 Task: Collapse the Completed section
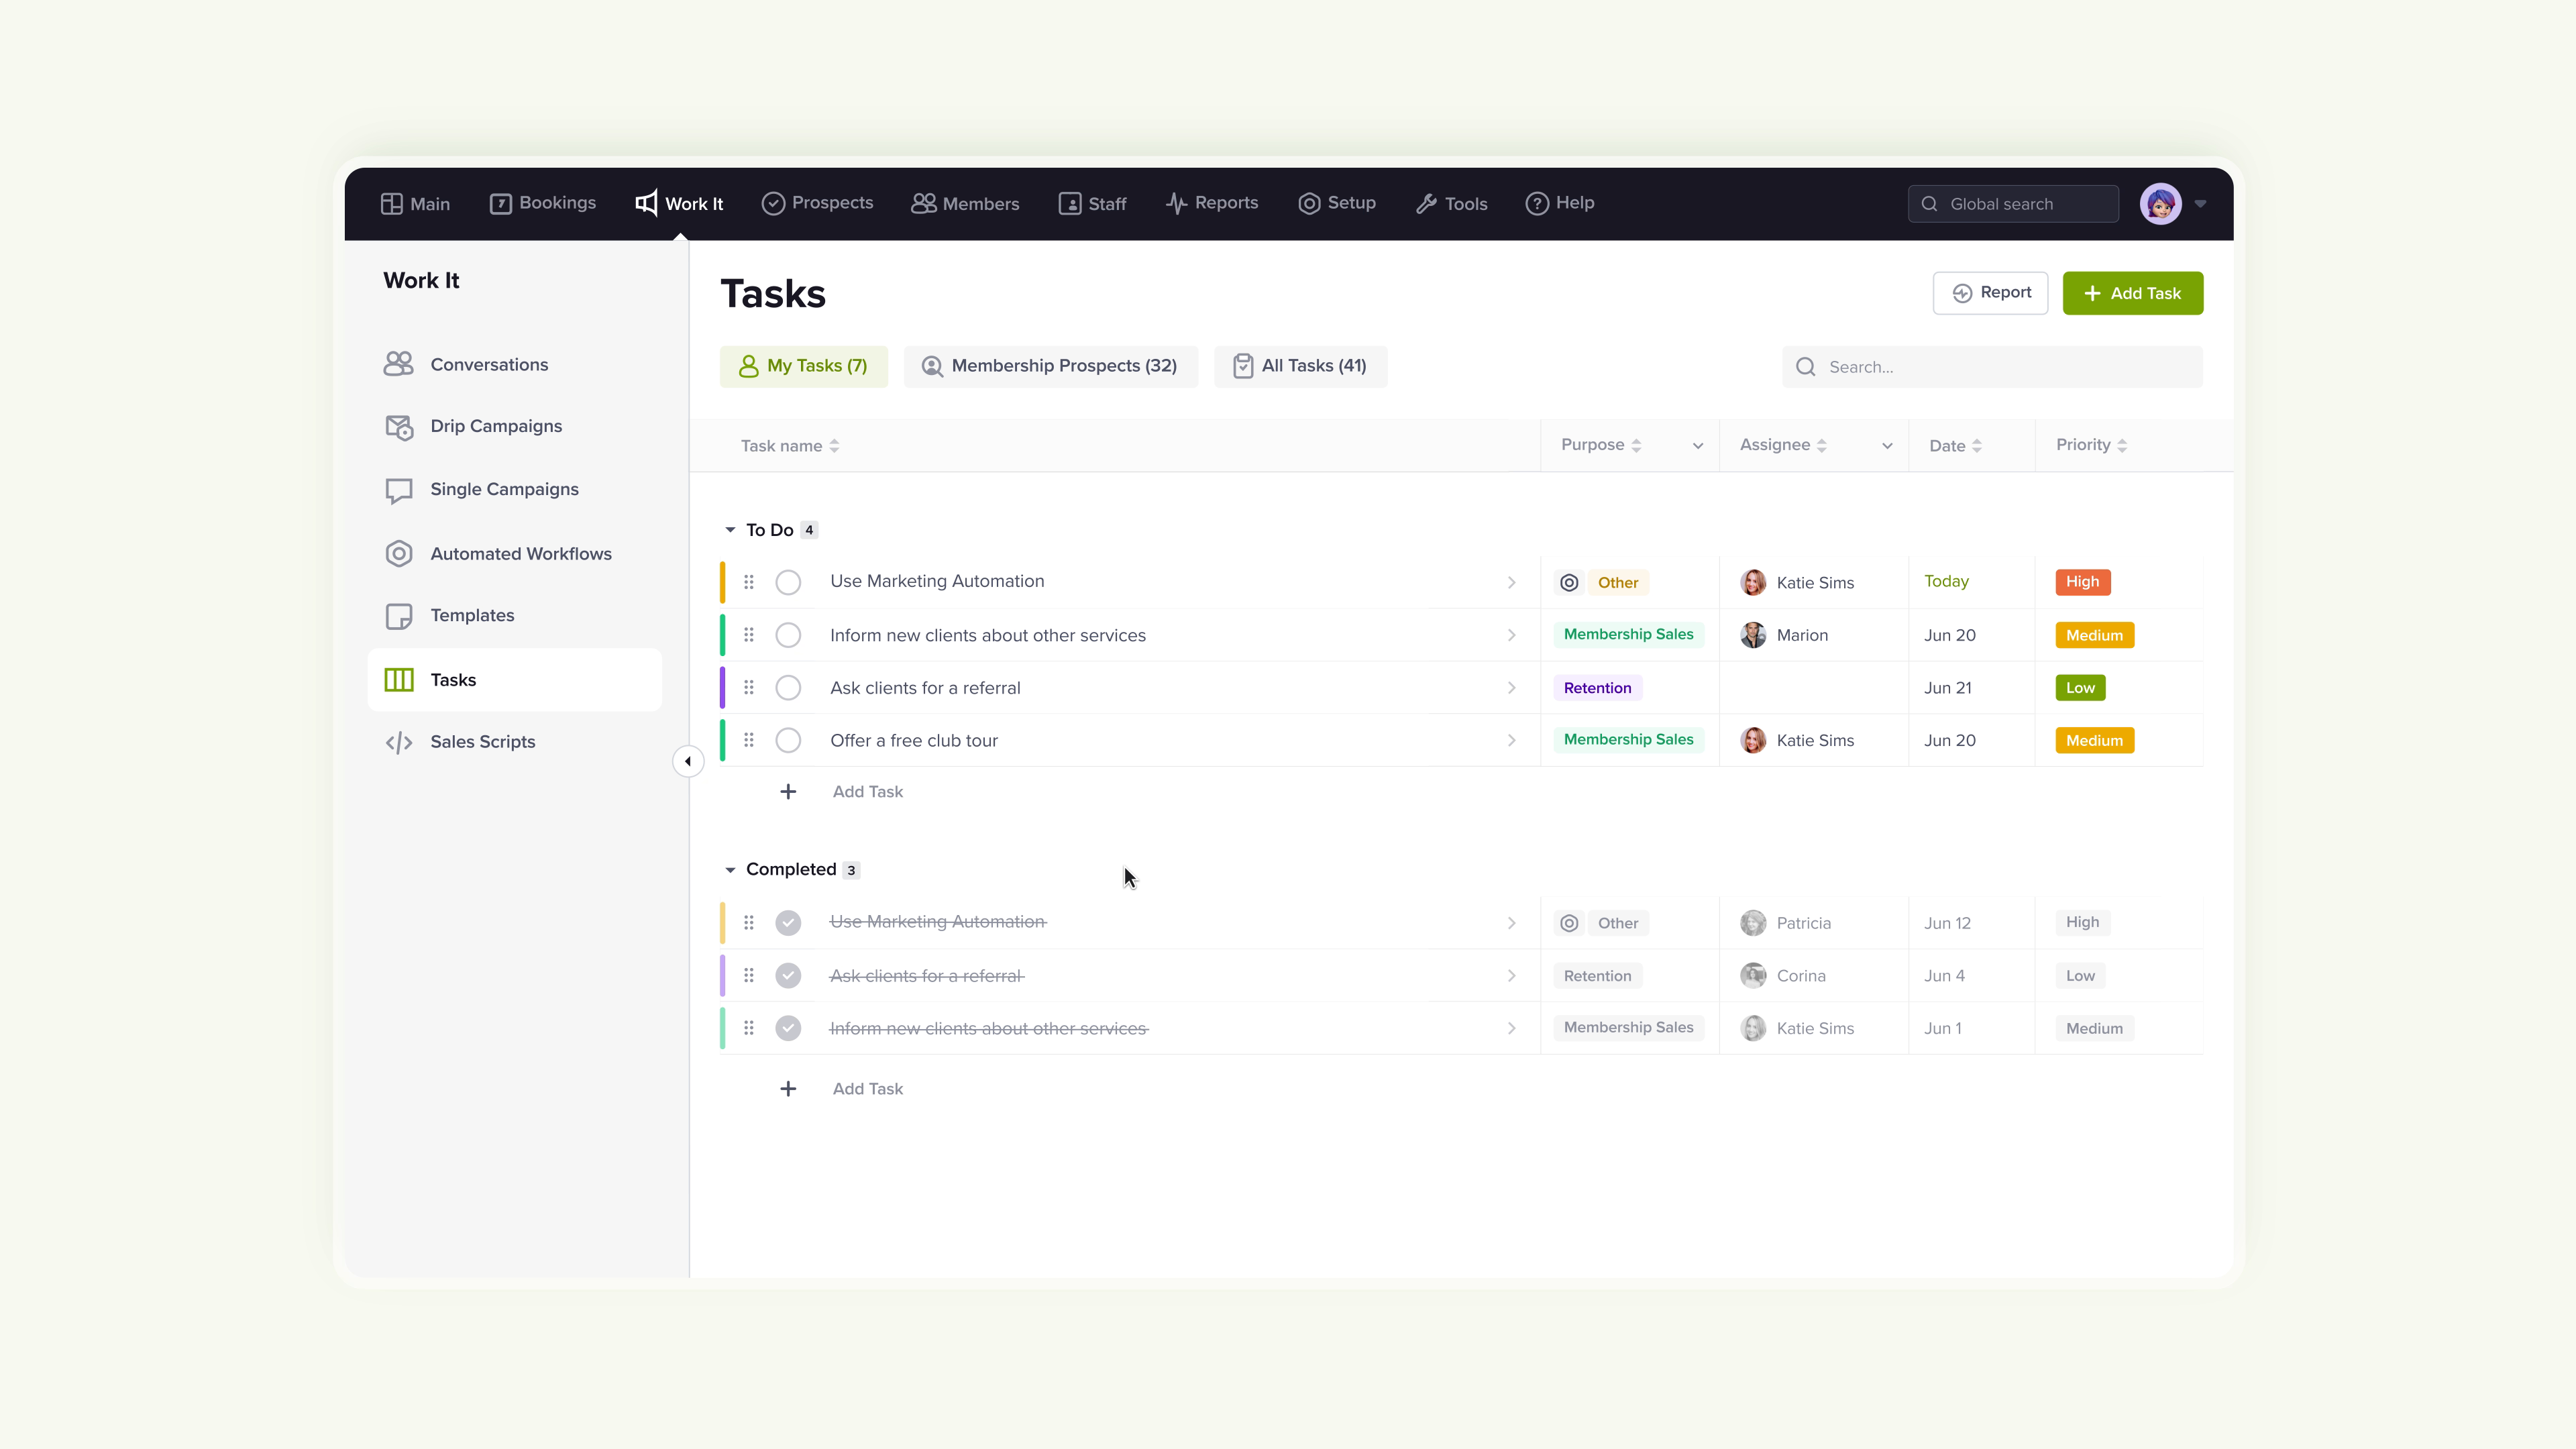tap(730, 869)
